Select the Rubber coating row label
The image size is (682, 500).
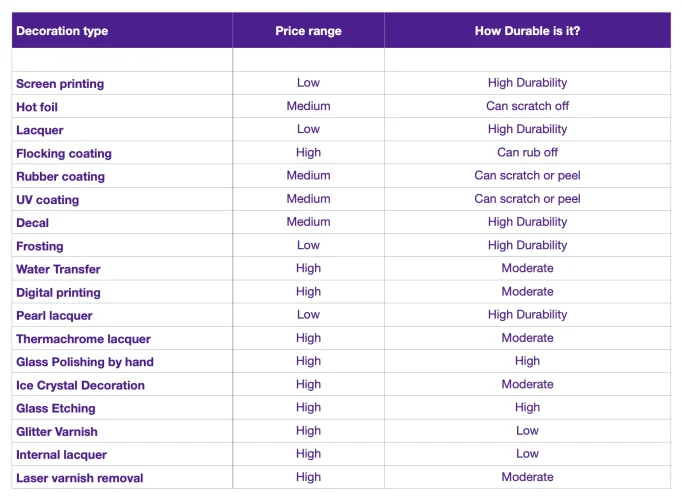(60, 177)
